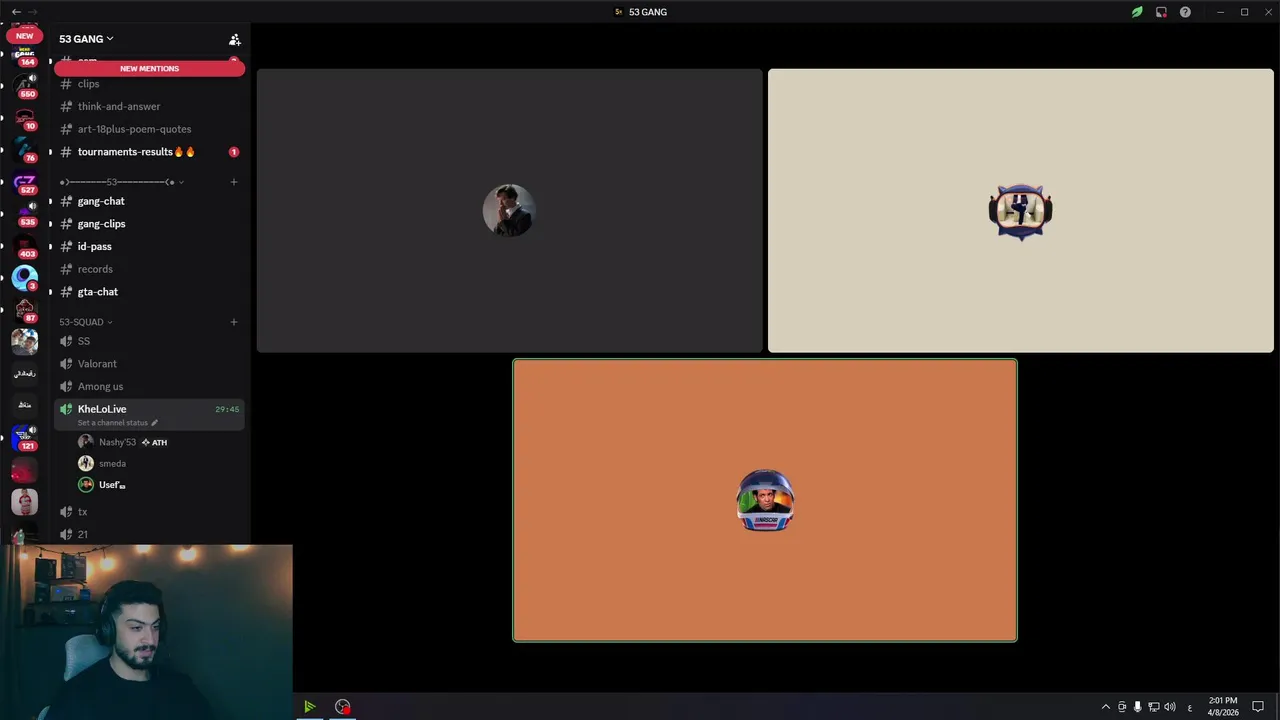Collapse the 53-SQUAD category

click(86, 322)
